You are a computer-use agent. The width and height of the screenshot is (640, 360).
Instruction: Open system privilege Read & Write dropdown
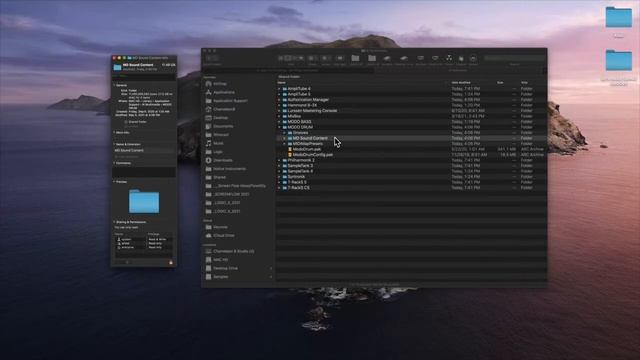[159, 239]
